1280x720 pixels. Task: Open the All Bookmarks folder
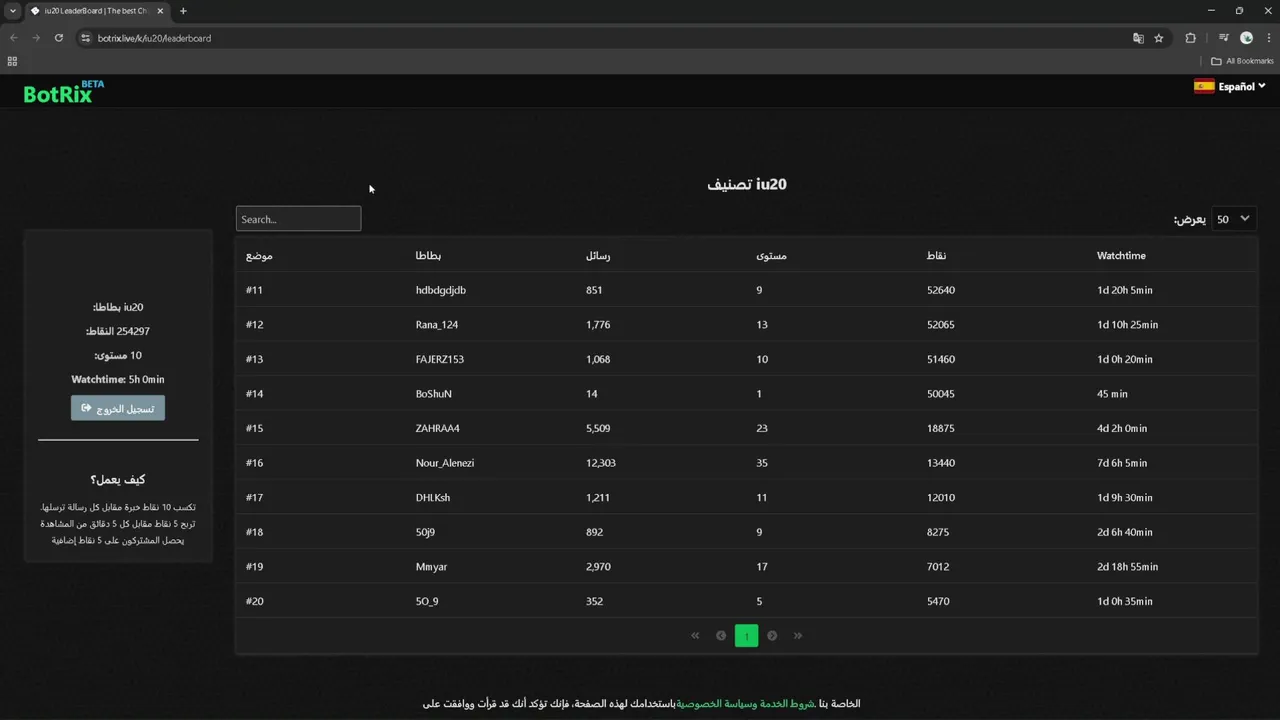click(x=1242, y=61)
